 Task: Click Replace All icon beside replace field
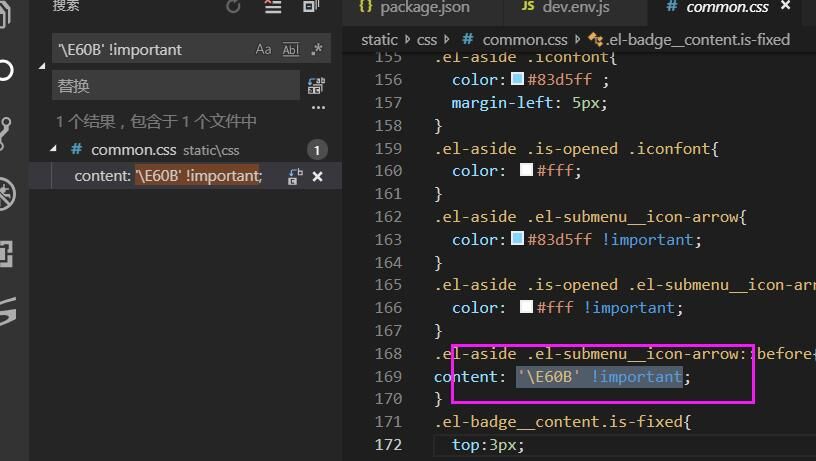pos(316,85)
